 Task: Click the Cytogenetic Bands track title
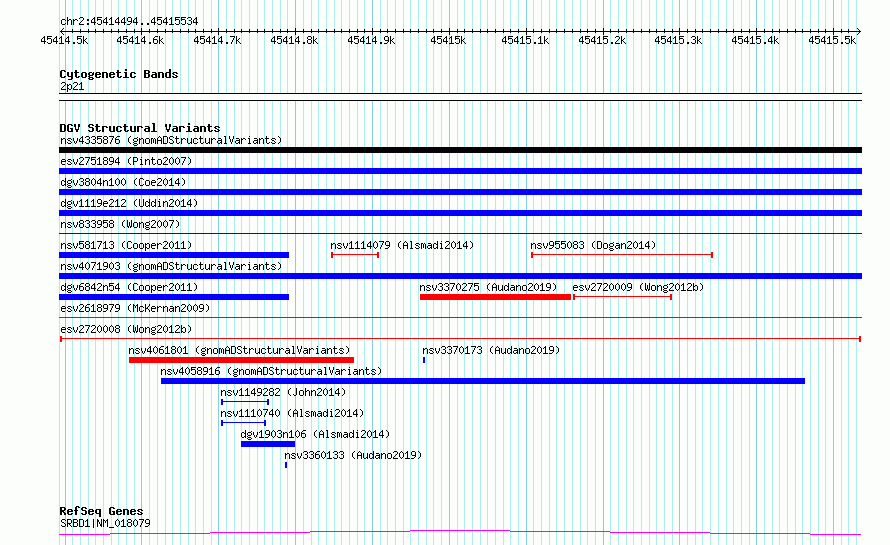pos(119,74)
